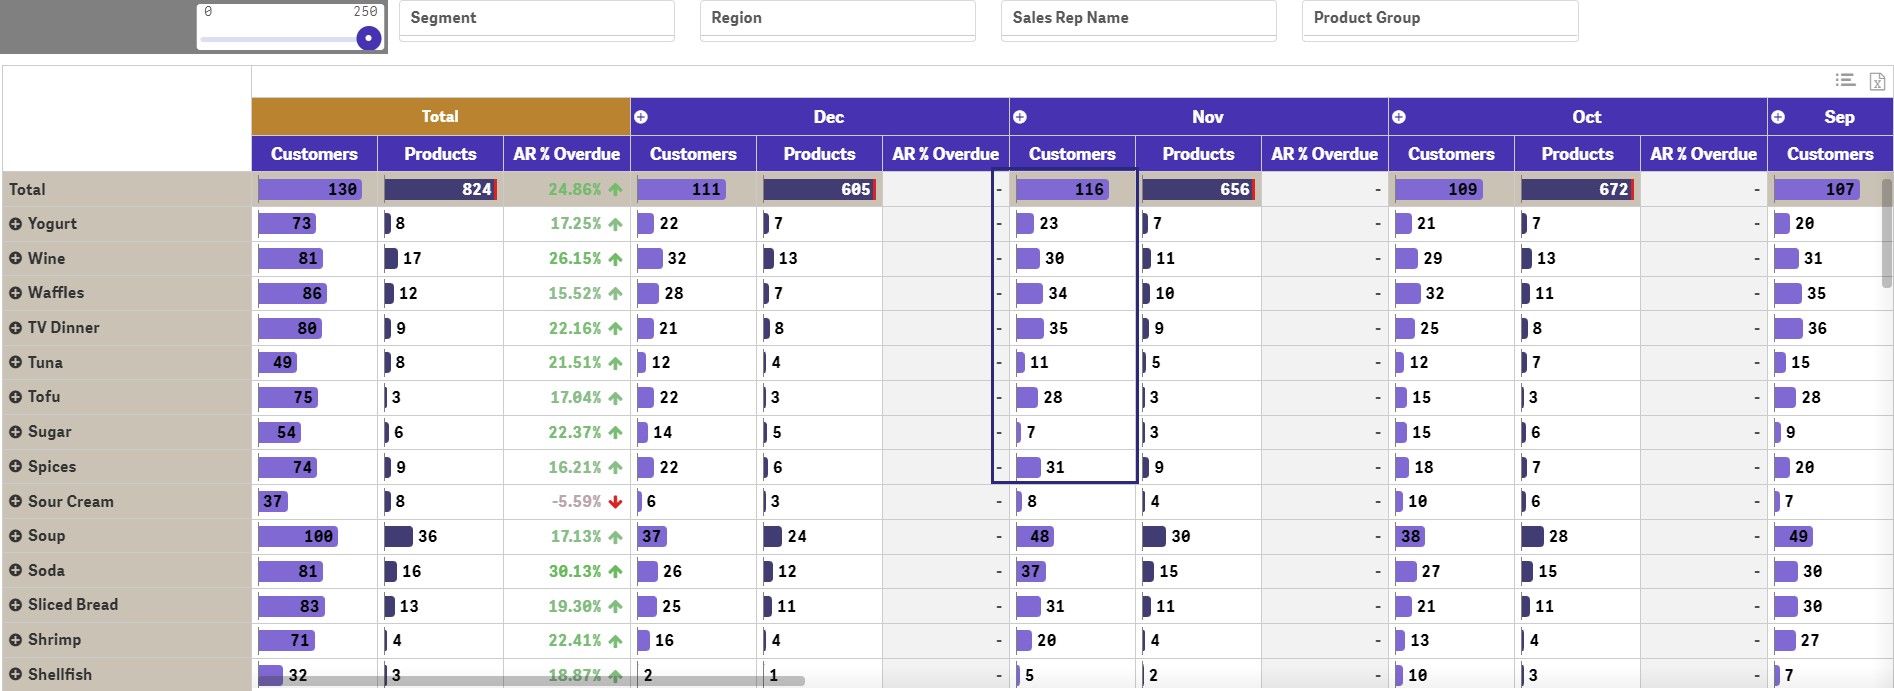Screen dimensions: 1894x691
Task: Open the Product Group filter
Action: [x=1440, y=20]
